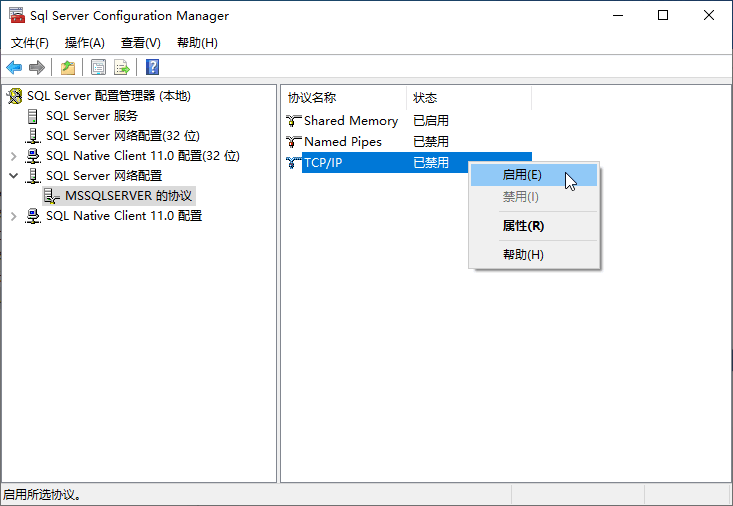733x506 pixels.
Task: Choose 属性(R) in the context menu
Action: click(x=533, y=226)
